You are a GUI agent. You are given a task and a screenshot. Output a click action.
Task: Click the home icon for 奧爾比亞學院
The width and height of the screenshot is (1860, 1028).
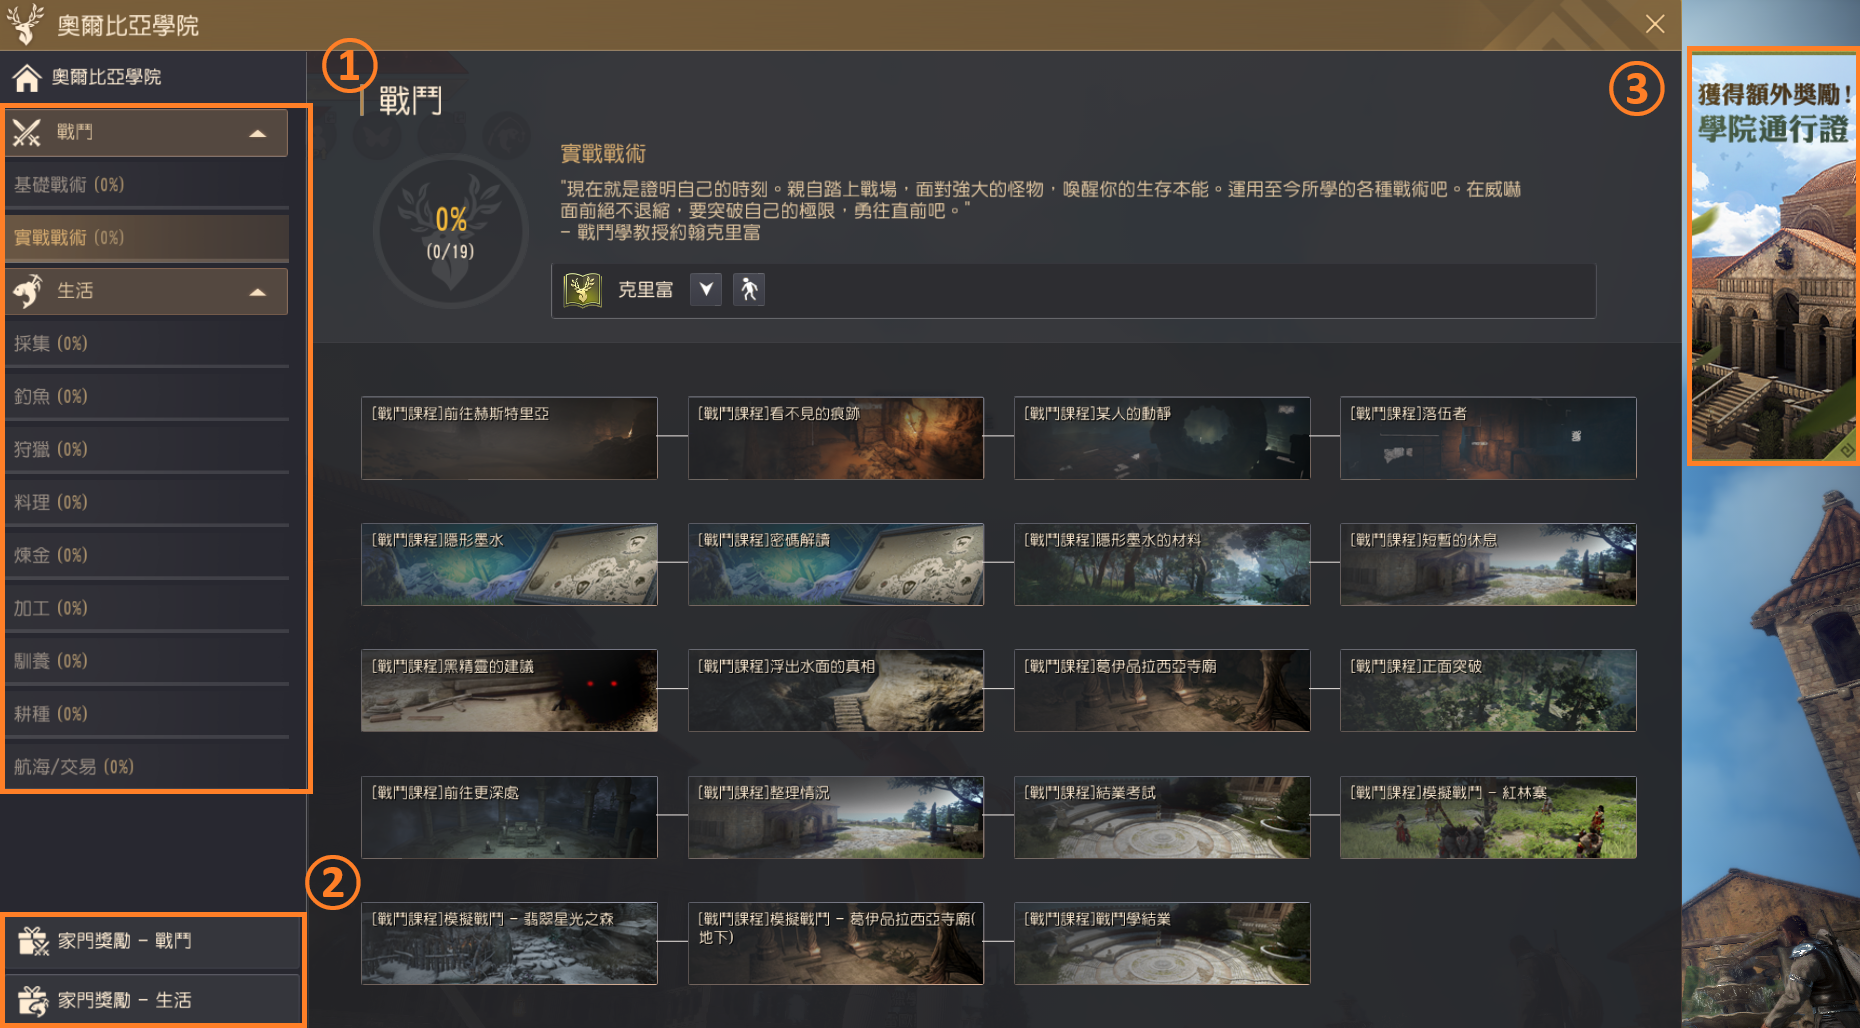coord(27,77)
